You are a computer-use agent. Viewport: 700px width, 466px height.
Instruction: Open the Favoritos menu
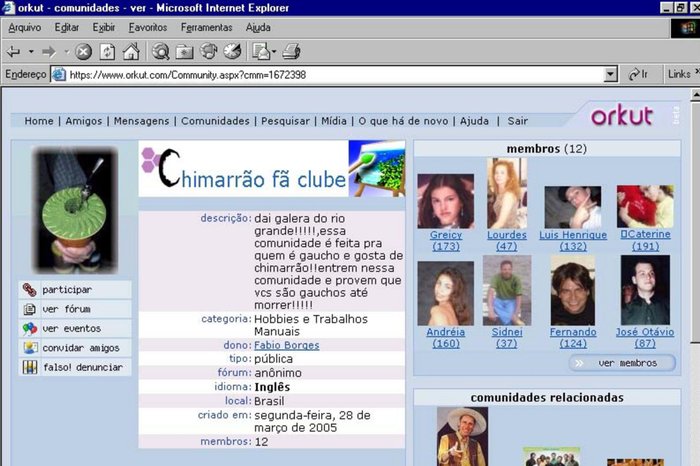tap(148, 27)
